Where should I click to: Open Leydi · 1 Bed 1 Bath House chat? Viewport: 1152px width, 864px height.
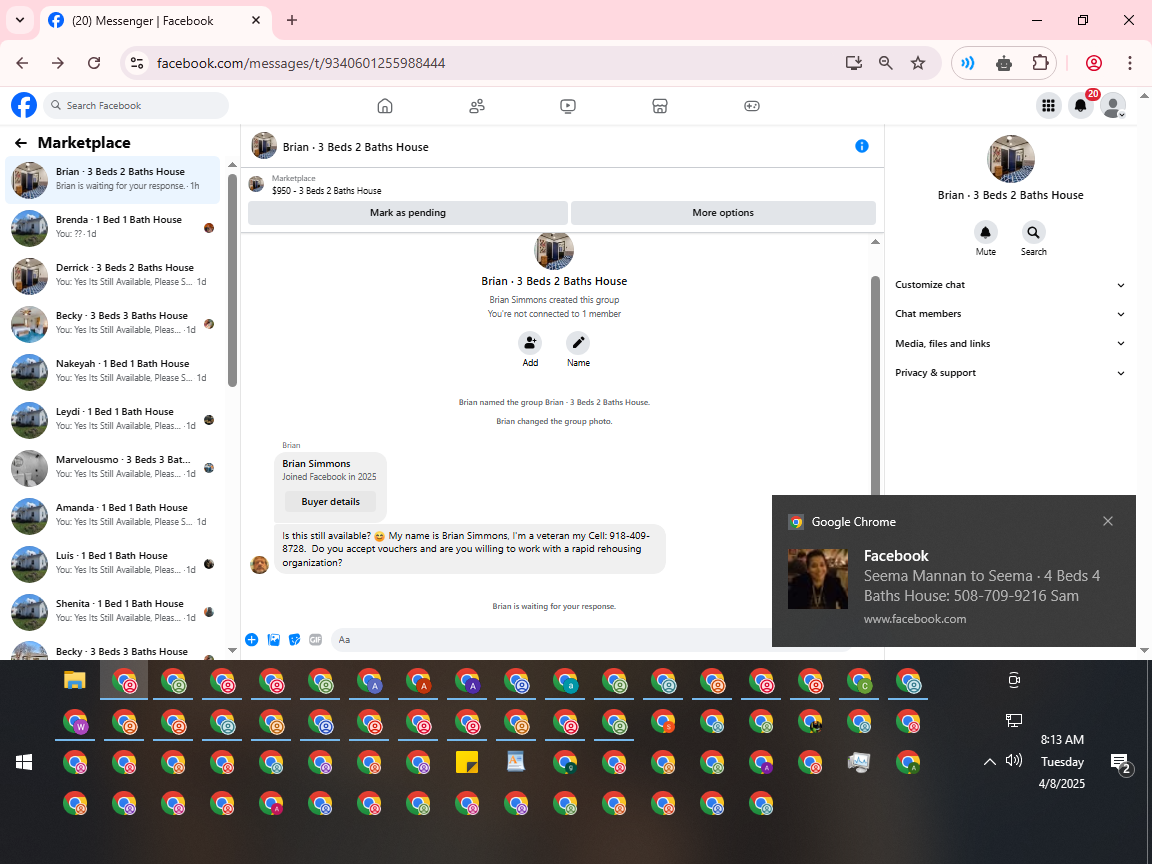(112, 420)
